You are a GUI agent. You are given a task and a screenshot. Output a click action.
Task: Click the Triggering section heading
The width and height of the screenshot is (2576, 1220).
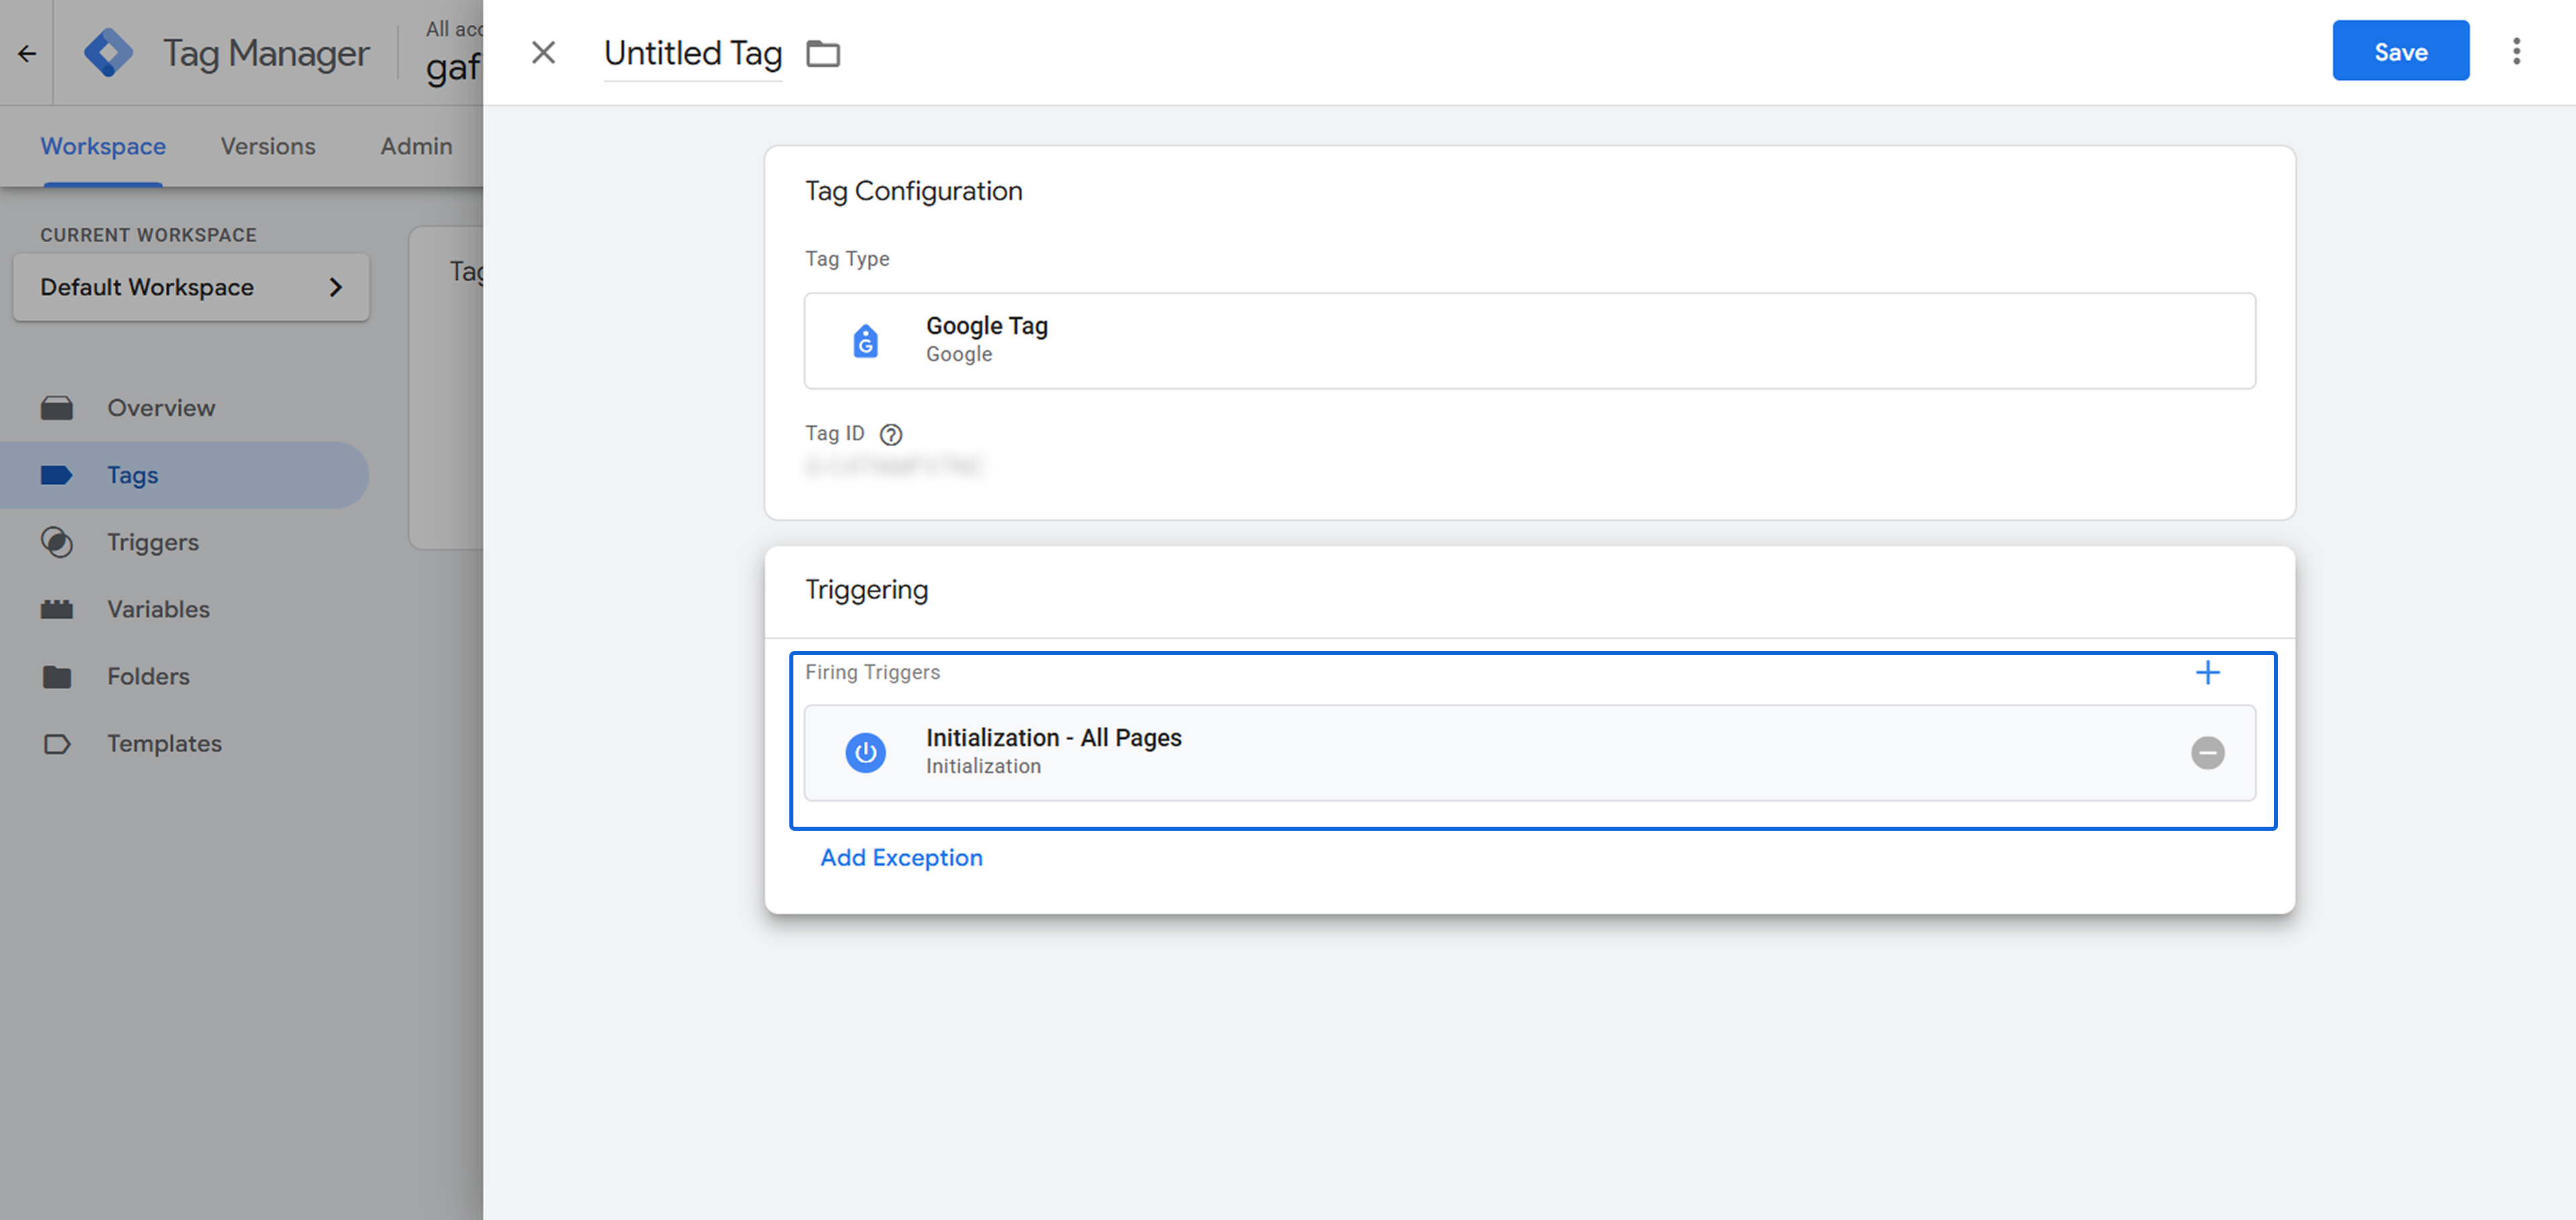[866, 590]
